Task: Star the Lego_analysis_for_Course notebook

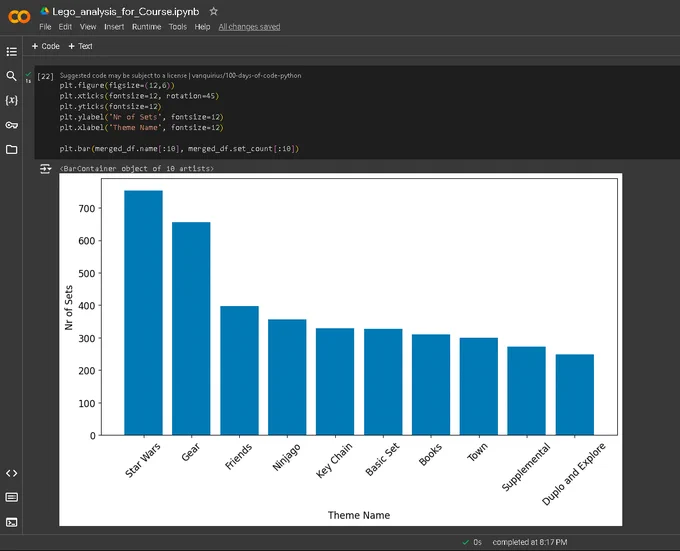Action: point(213,11)
